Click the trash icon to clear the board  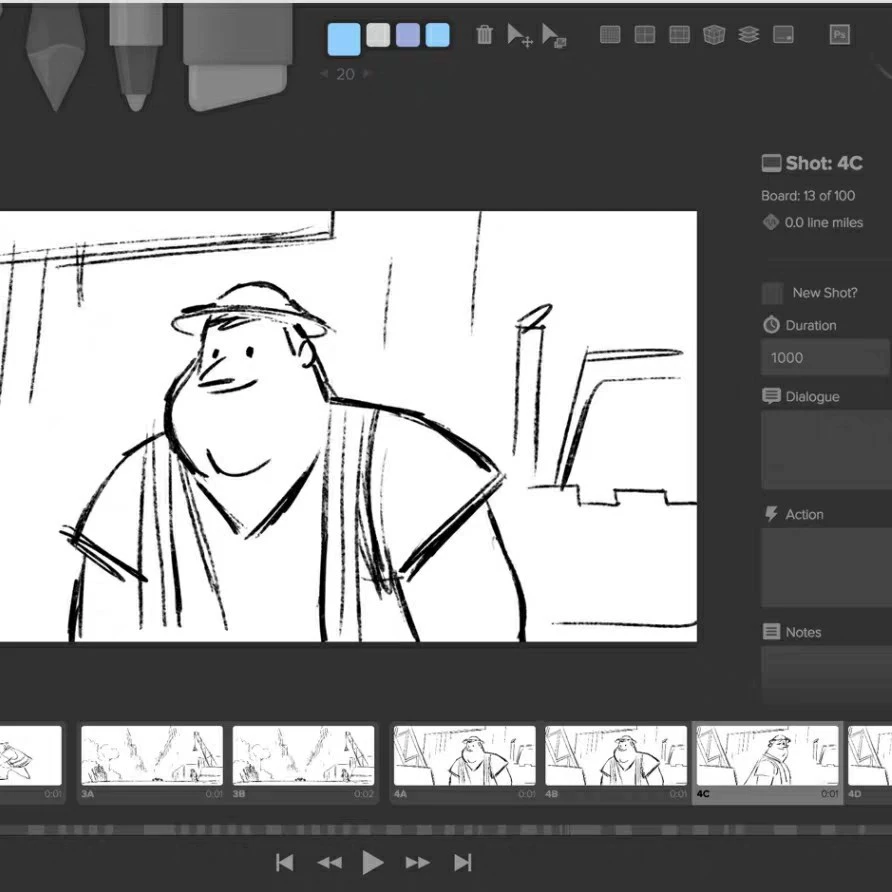click(483, 34)
